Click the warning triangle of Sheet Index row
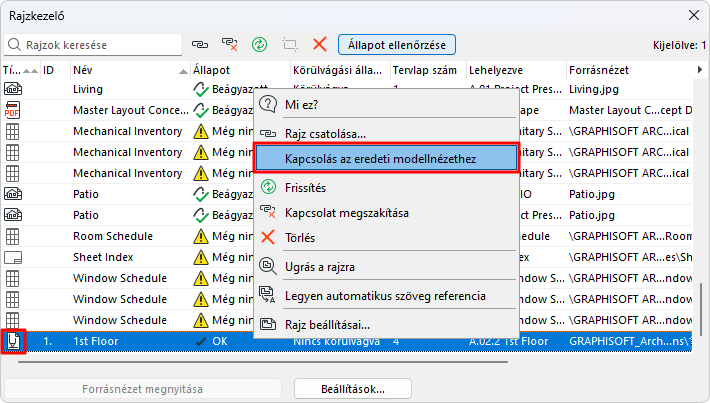The height and width of the screenshot is (403, 710). click(x=201, y=257)
